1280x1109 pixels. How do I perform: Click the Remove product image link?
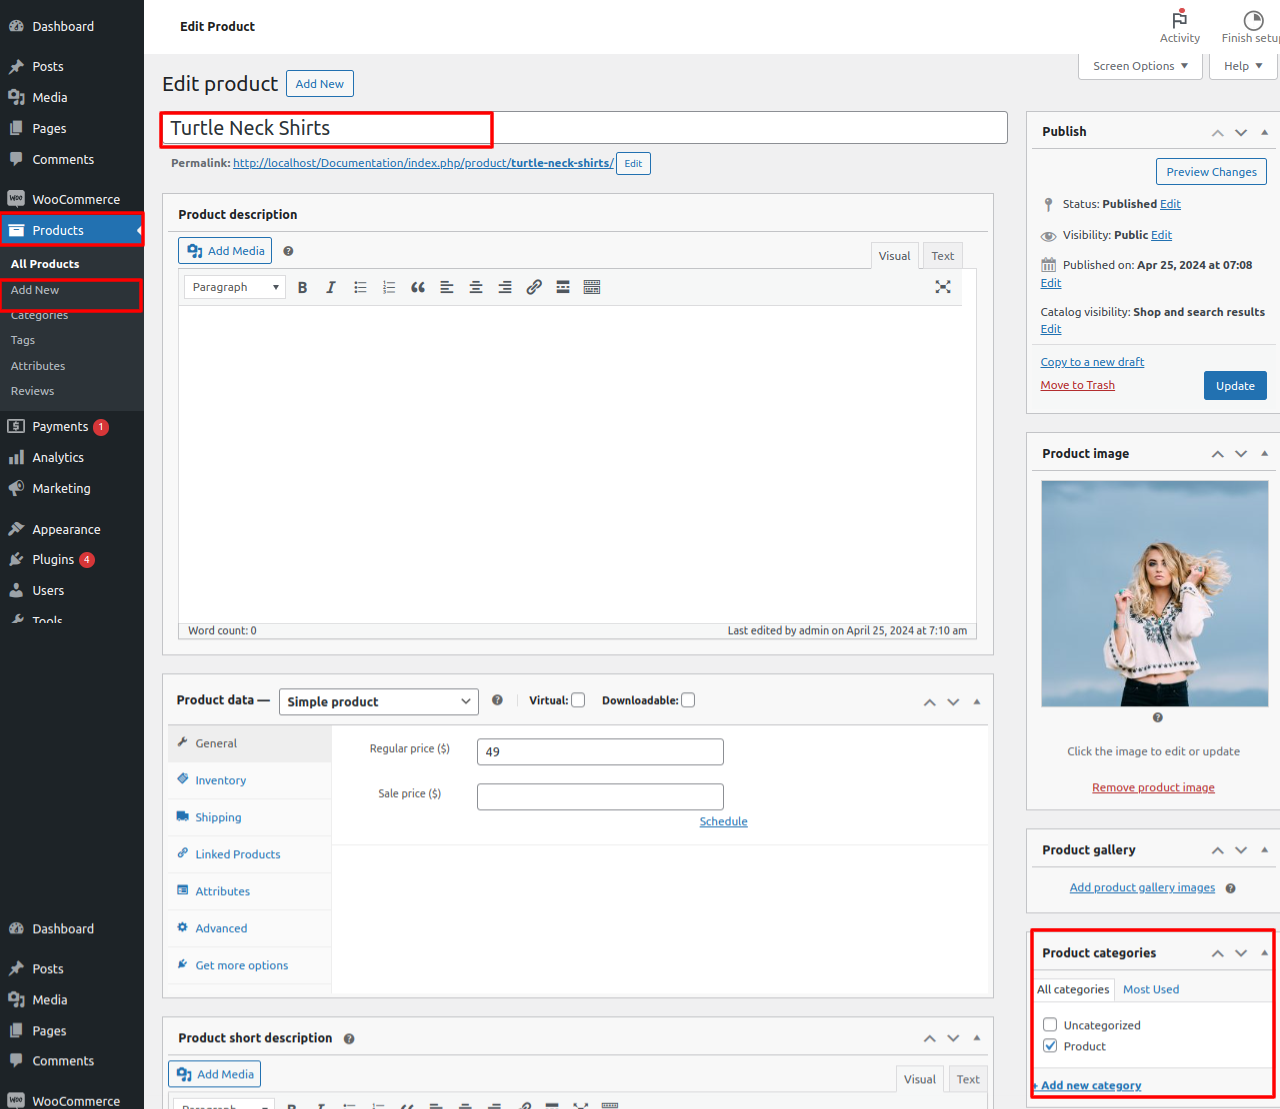(x=1153, y=788)
